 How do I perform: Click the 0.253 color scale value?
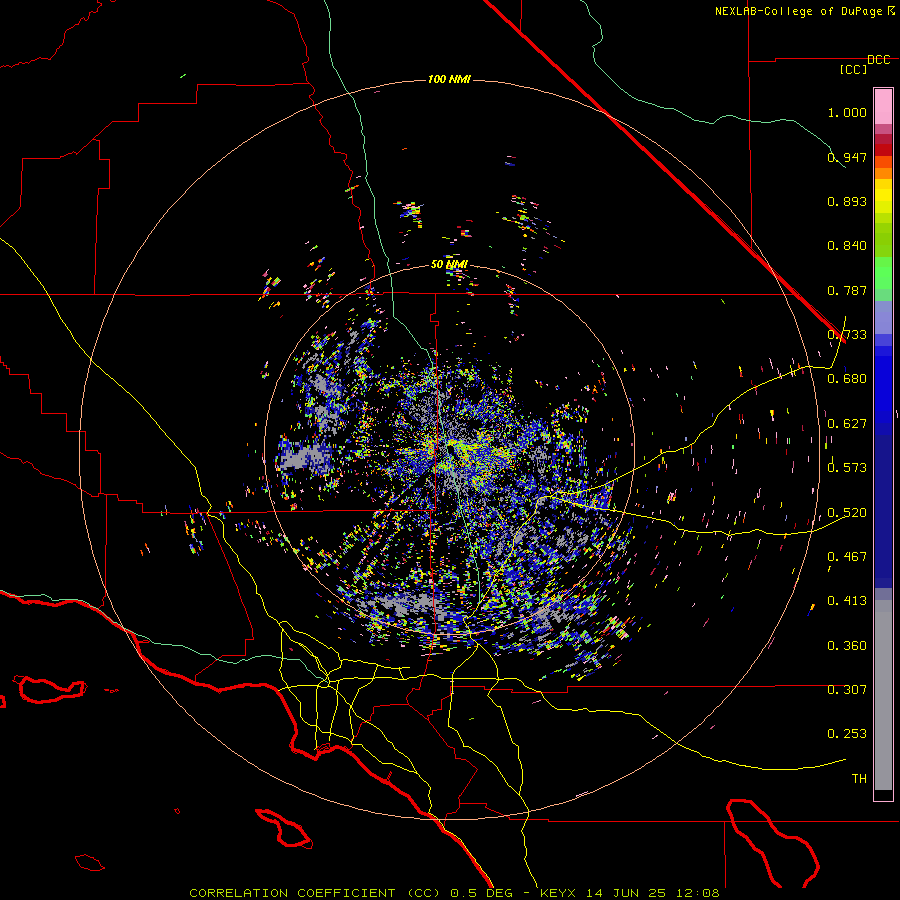(x=847, y=734)
